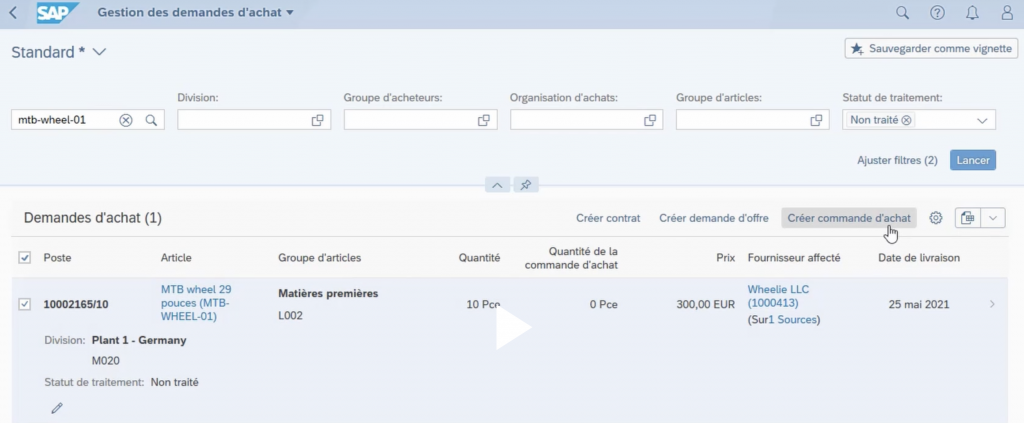Click the pencil edit icon in row
Viewport: 1024px width, 423px height.
57,408
